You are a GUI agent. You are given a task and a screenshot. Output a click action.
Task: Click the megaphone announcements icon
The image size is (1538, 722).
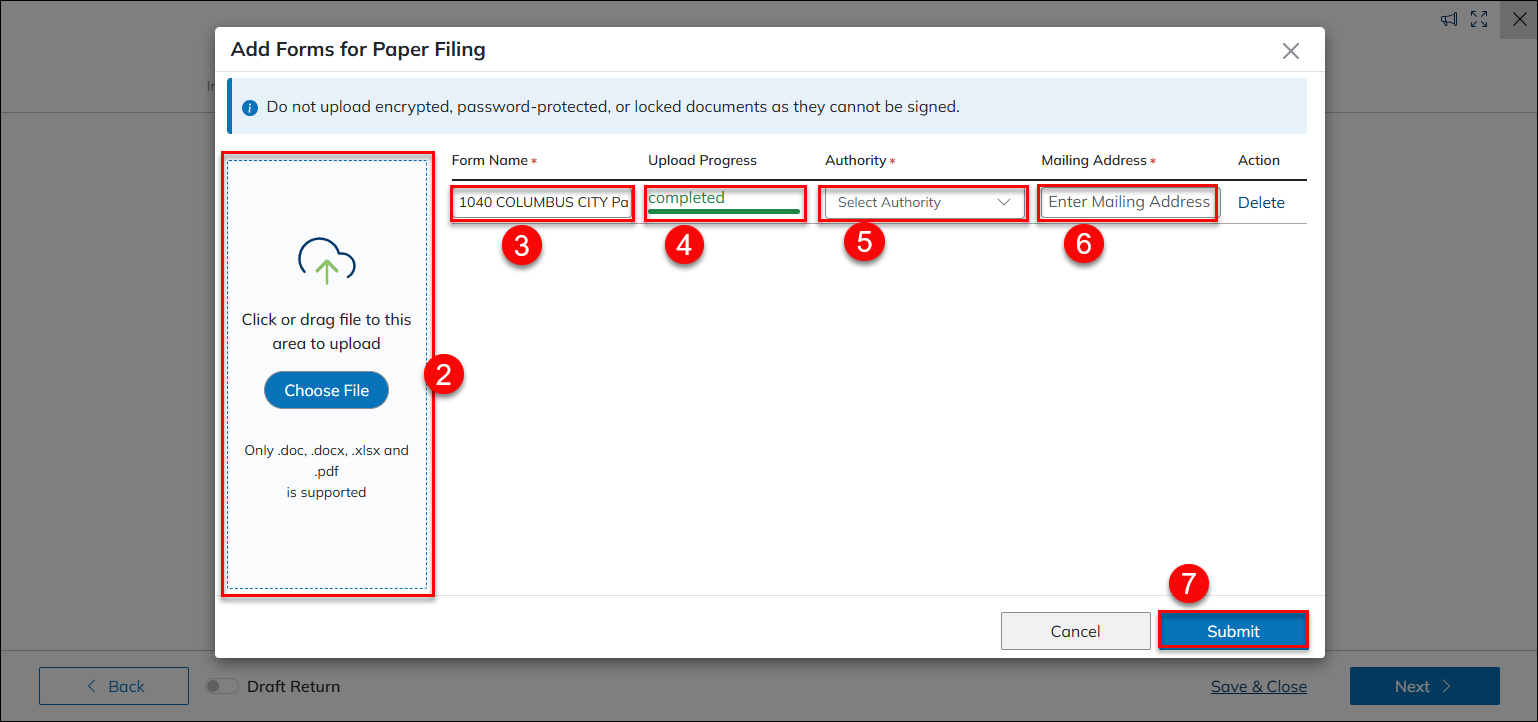tap(1449, 19)
